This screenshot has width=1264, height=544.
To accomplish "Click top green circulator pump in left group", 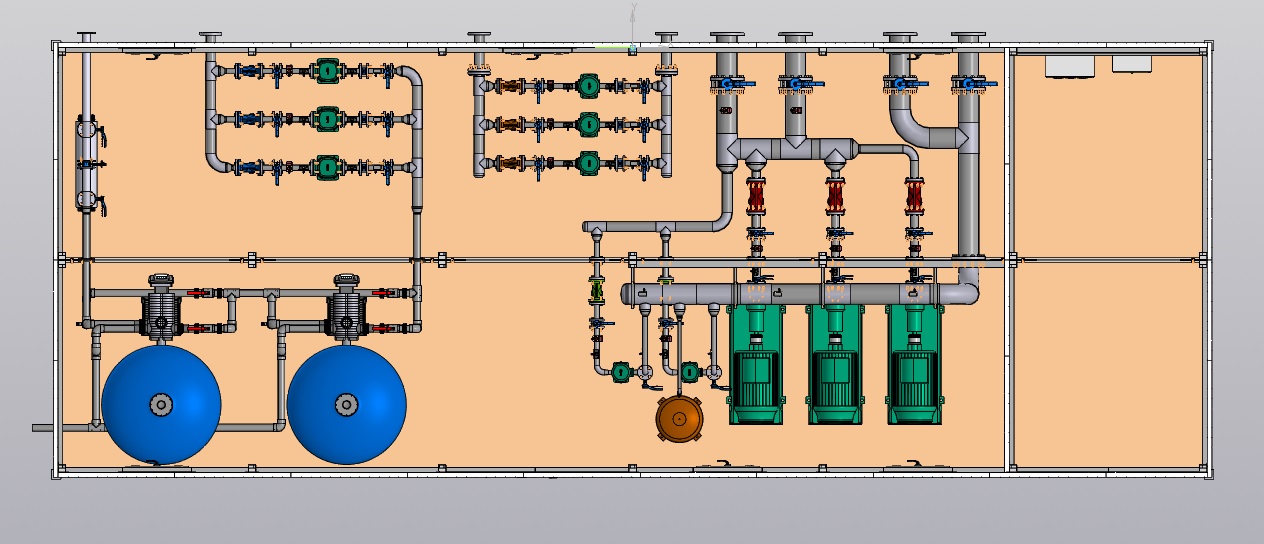I will pyautogui.click(x=327, y=71).
